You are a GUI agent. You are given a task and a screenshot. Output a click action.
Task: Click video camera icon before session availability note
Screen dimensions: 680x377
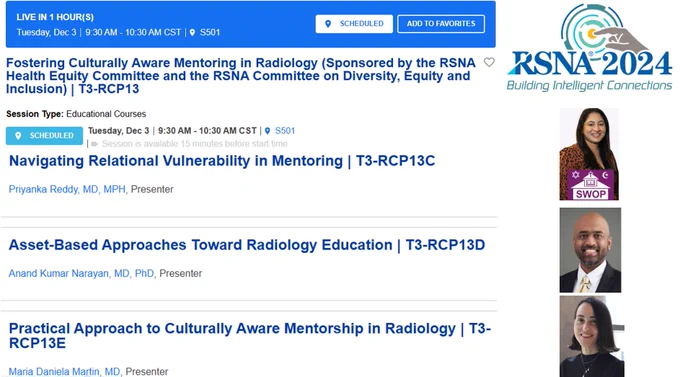pyautogui.click(x=94, y=144)
